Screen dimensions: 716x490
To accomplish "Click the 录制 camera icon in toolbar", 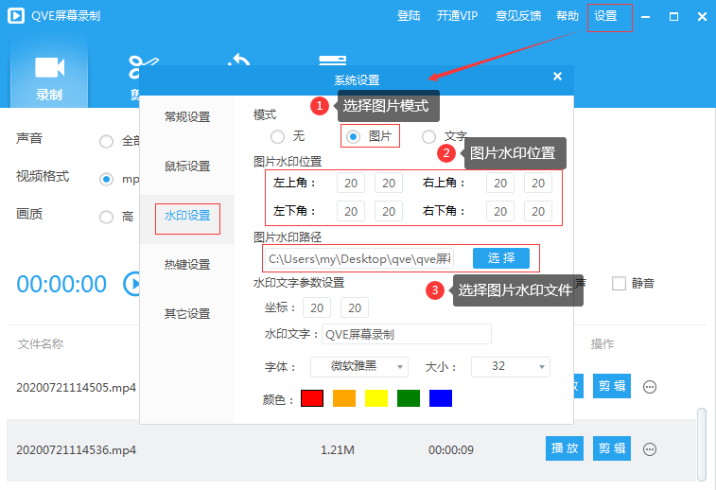I will coord(49,68).
